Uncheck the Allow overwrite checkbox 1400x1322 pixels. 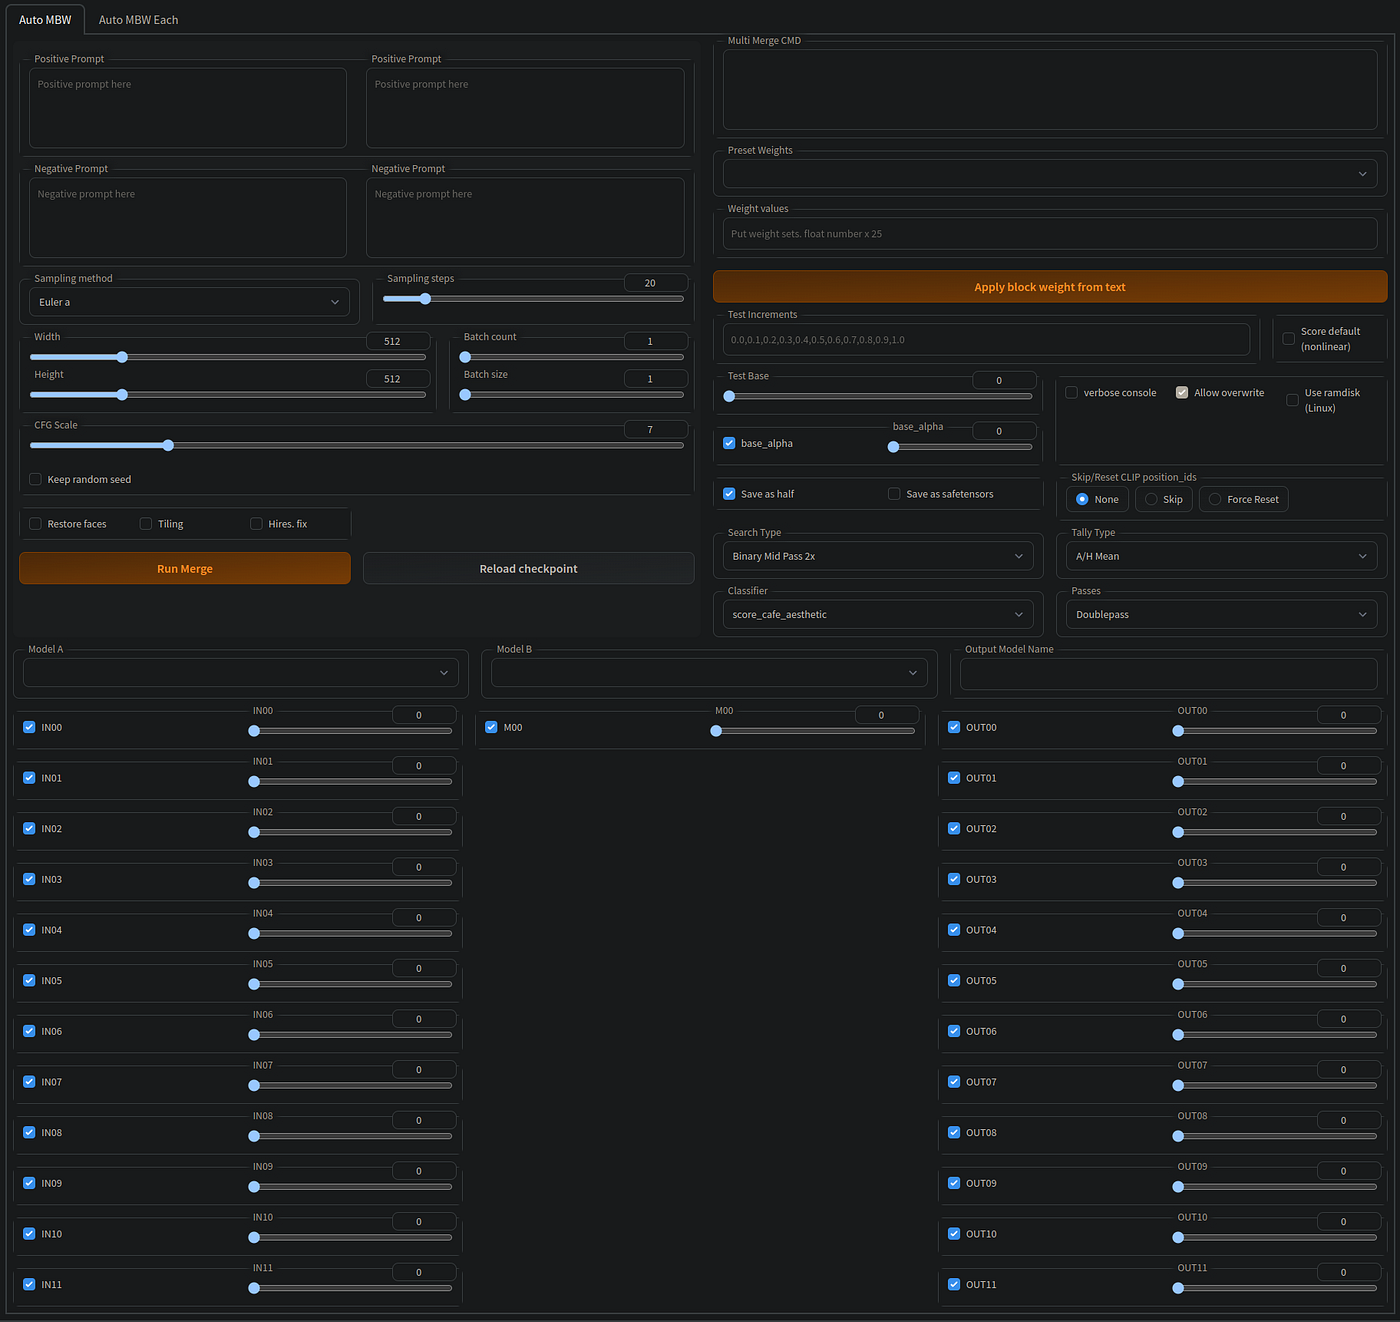[x=1182, y=393]
